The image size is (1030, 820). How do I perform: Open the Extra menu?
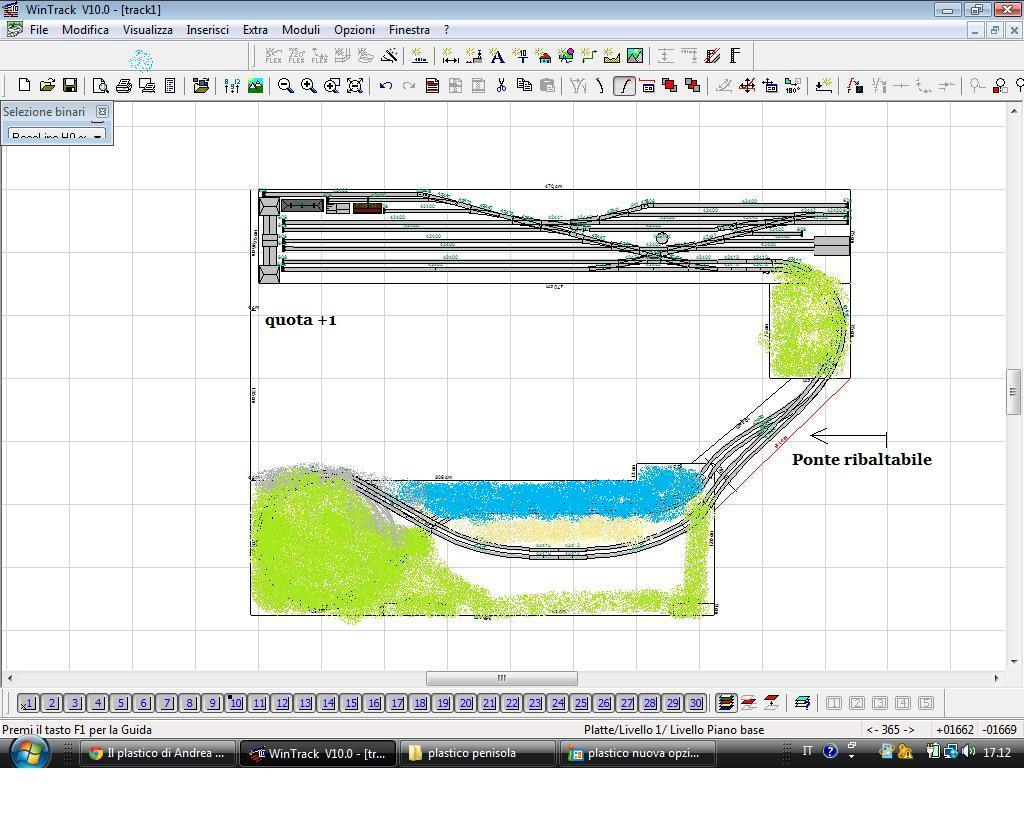(x=255, y=30)
